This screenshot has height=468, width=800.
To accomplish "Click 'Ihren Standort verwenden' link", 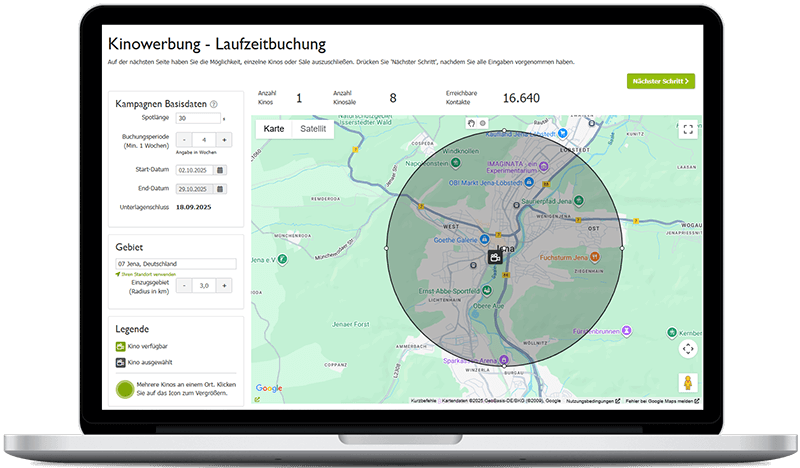I will coord(148,275).
